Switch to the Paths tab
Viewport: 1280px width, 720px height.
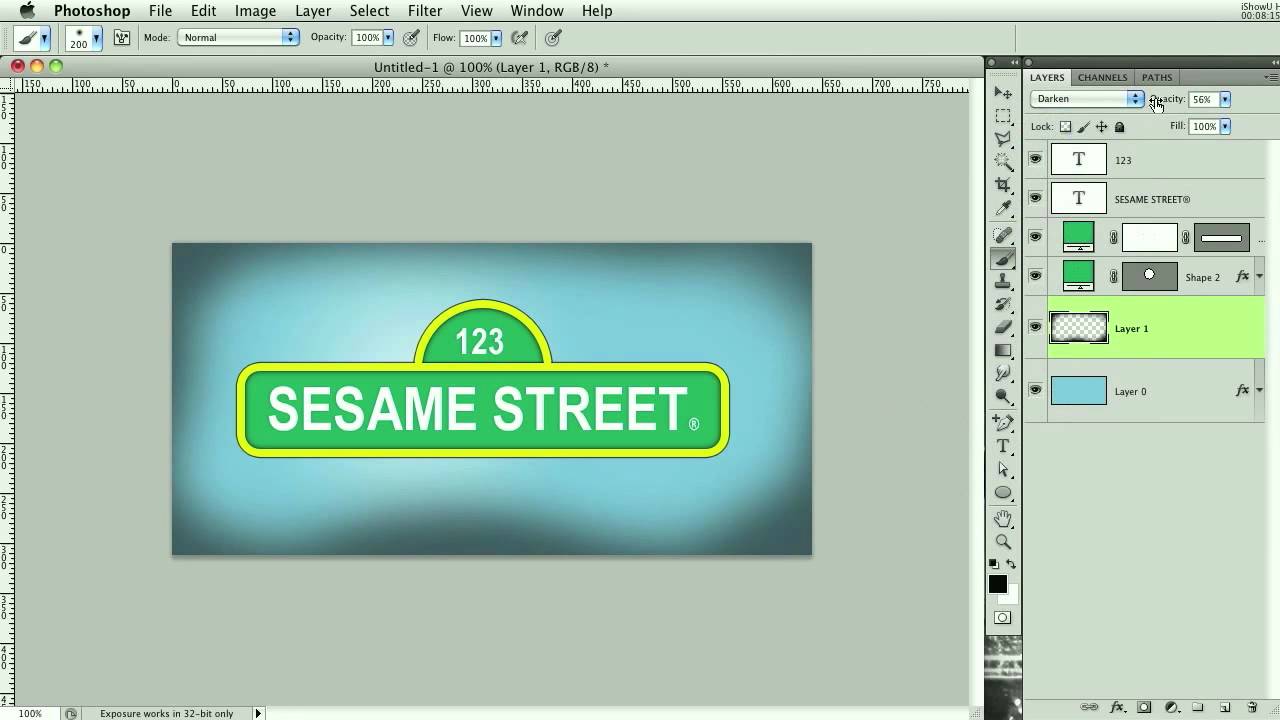point(1157,77)
